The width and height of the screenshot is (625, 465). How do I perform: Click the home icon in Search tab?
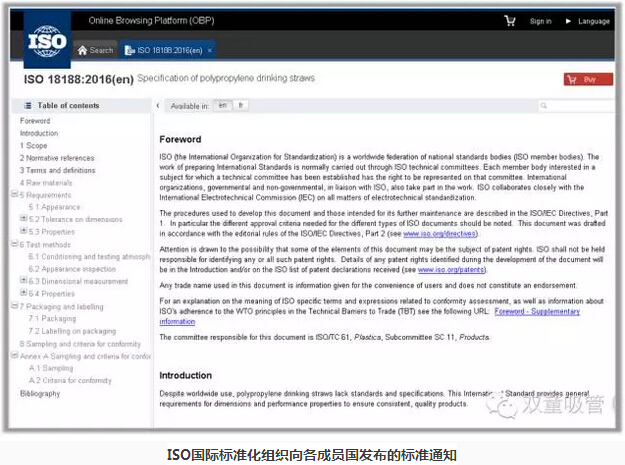click(x=83, y=50)
